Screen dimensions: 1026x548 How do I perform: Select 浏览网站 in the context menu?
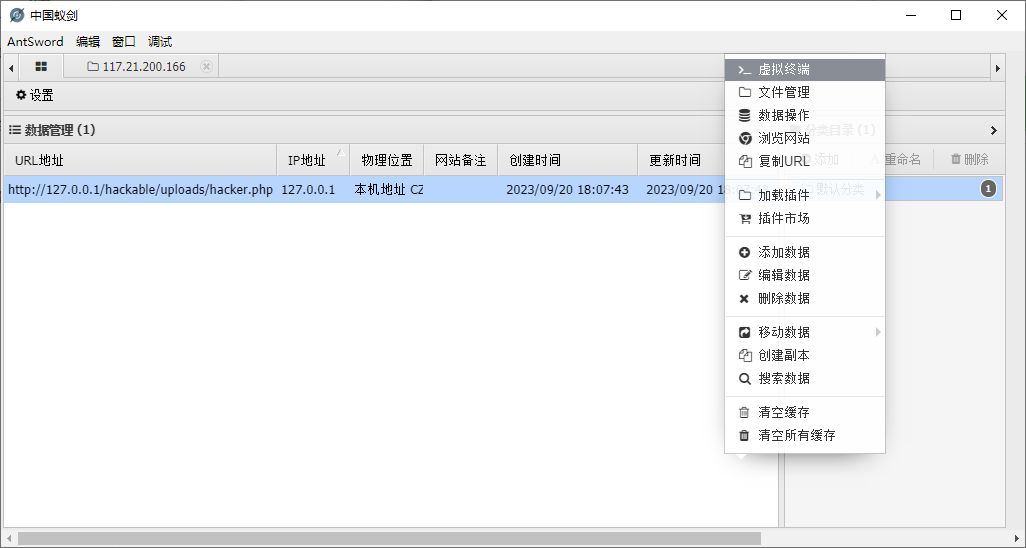[805, 138]
